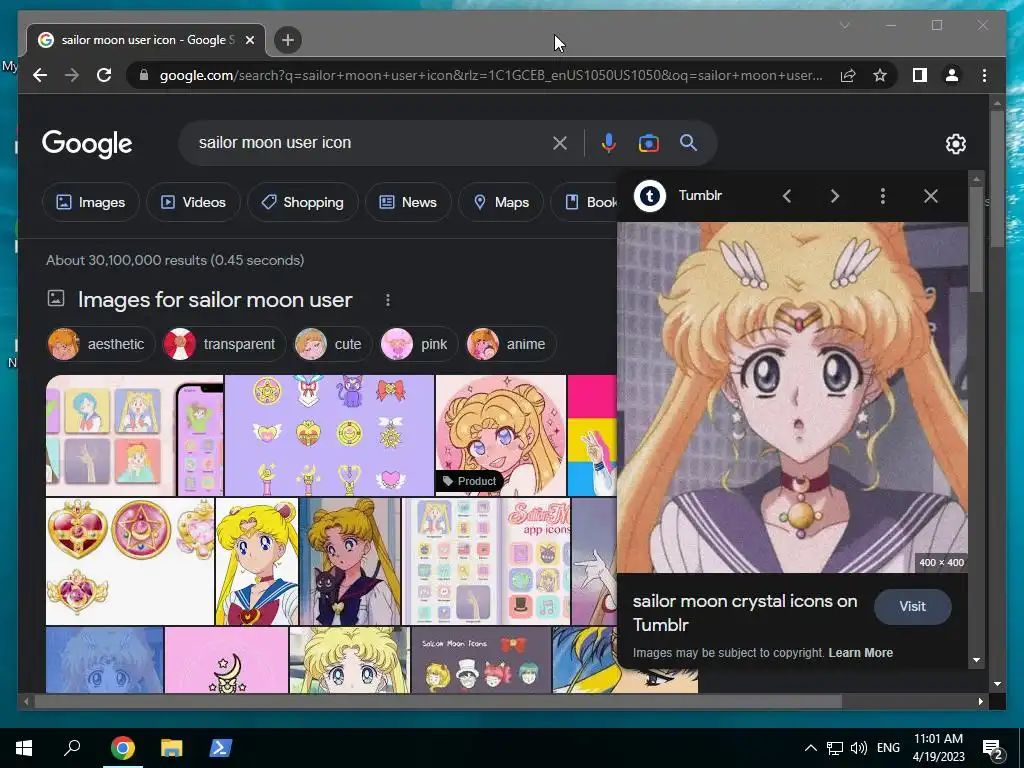1024x768 pixels.
Task: Open the Product-tagged Sailor Moon thumbnail
Action: tap(500, 435)
